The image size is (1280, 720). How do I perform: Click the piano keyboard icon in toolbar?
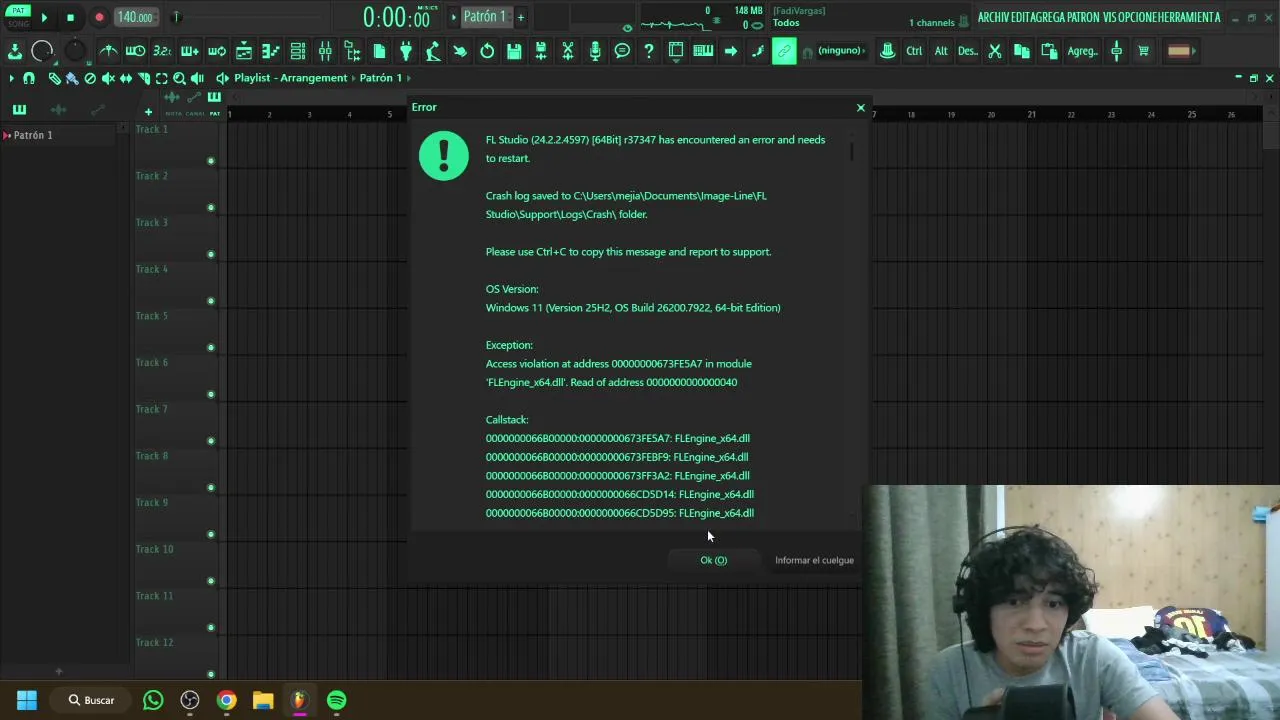(703, 50)
